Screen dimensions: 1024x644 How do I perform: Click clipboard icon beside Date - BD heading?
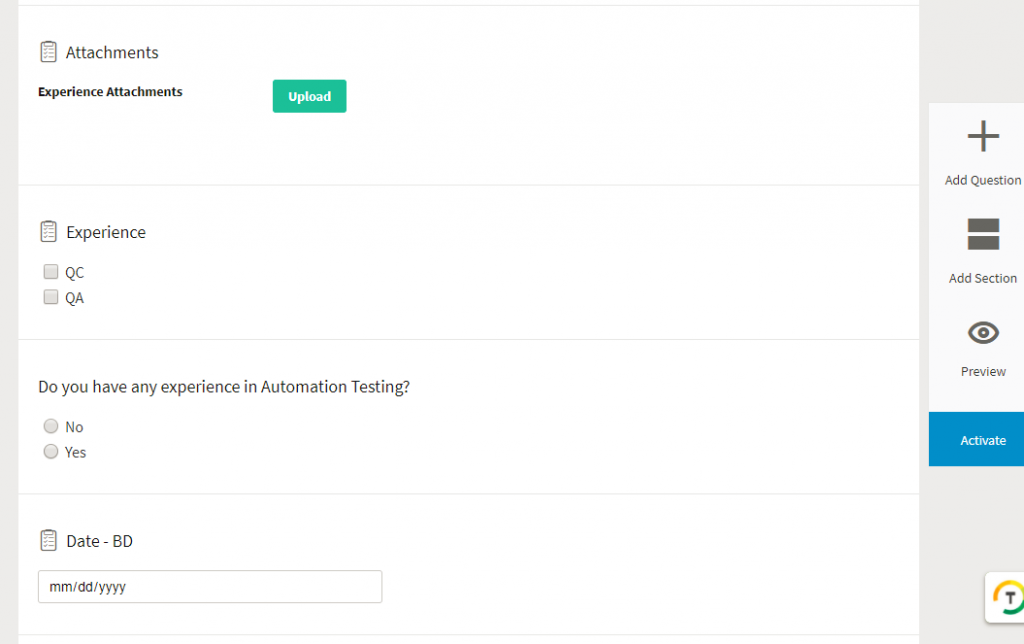pos(48,540)
